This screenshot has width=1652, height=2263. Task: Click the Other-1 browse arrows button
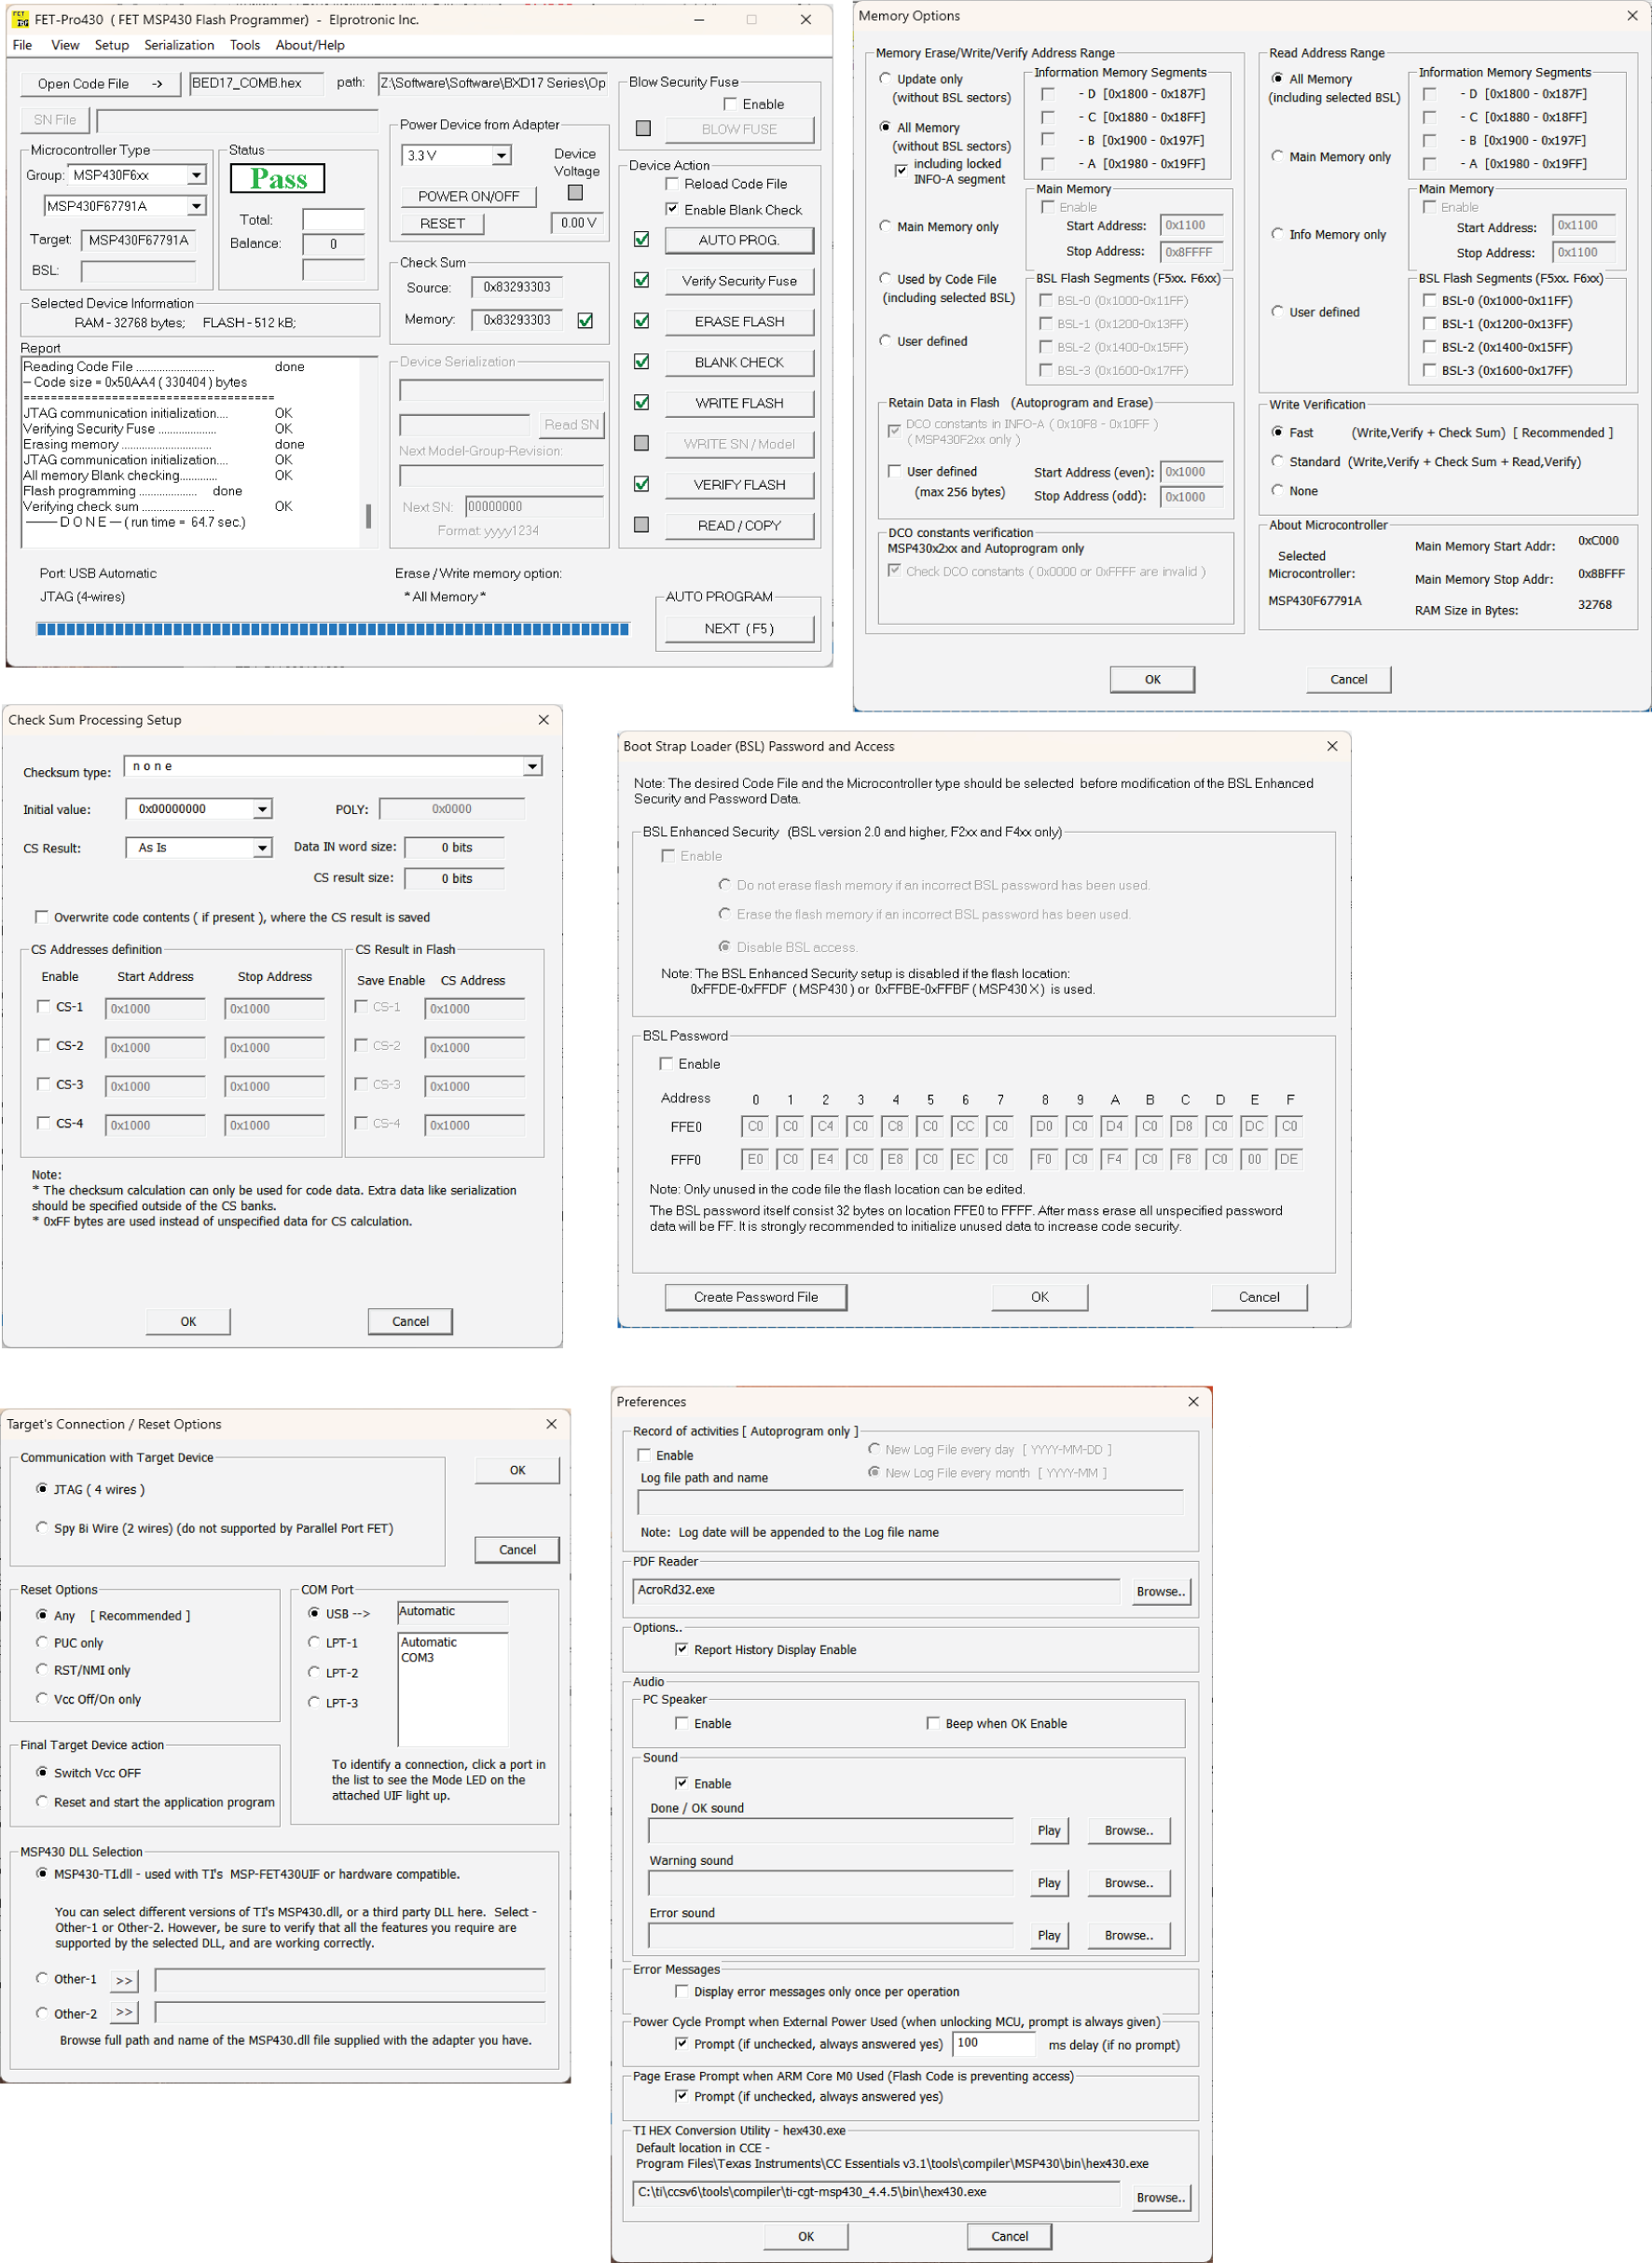pos(124,1980)
